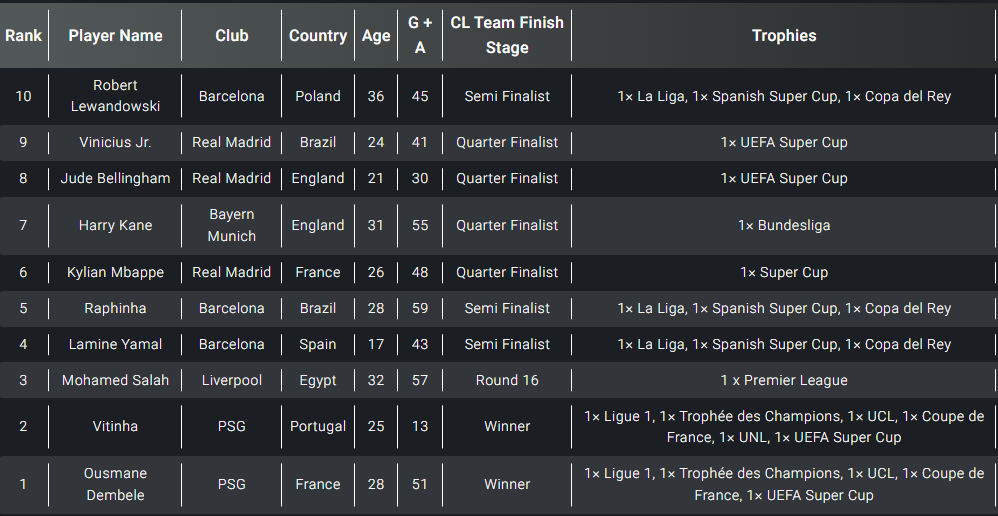This screenshot has height=516, width=998.
Task: Click the Player Name column header
Action: pyautogui.click(x=115, y=36)
